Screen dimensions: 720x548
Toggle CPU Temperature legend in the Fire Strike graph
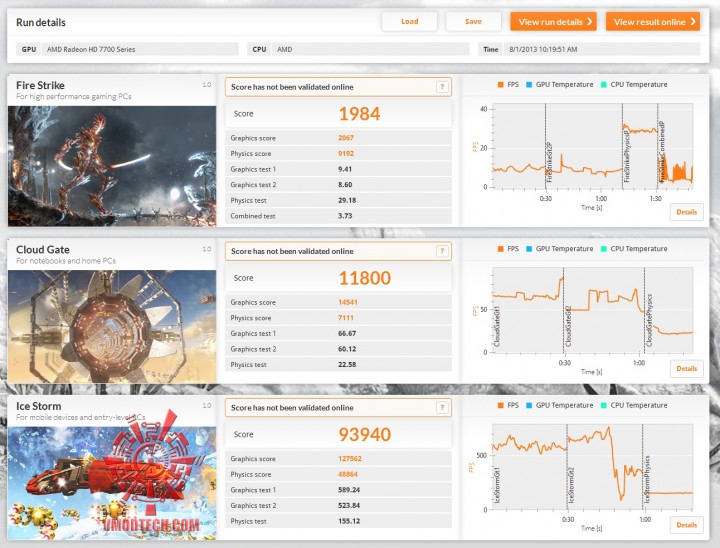pos(634,85)
